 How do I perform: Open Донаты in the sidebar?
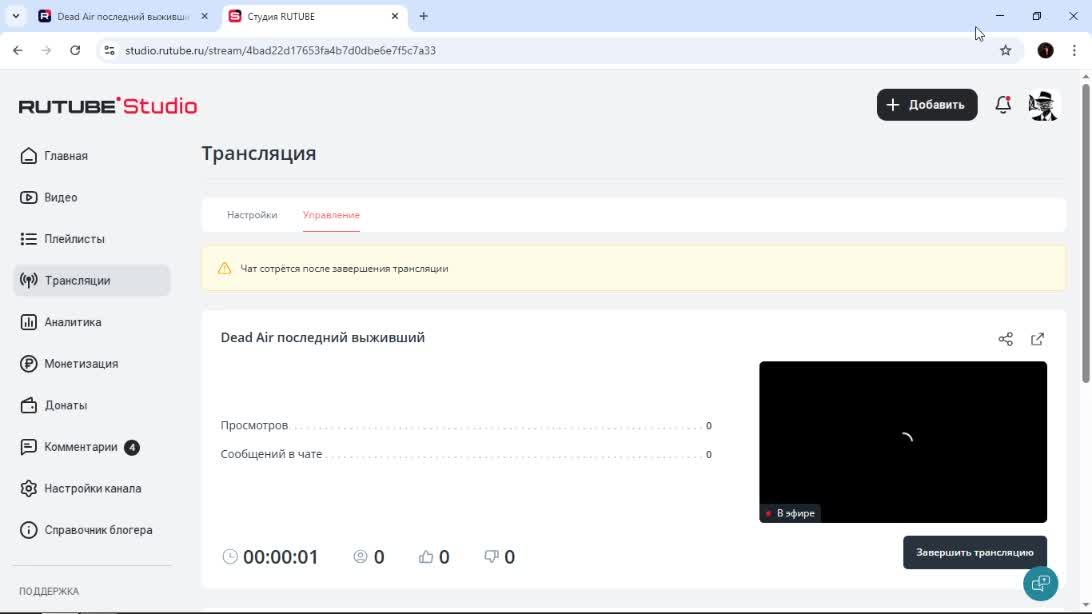[91, 405]
